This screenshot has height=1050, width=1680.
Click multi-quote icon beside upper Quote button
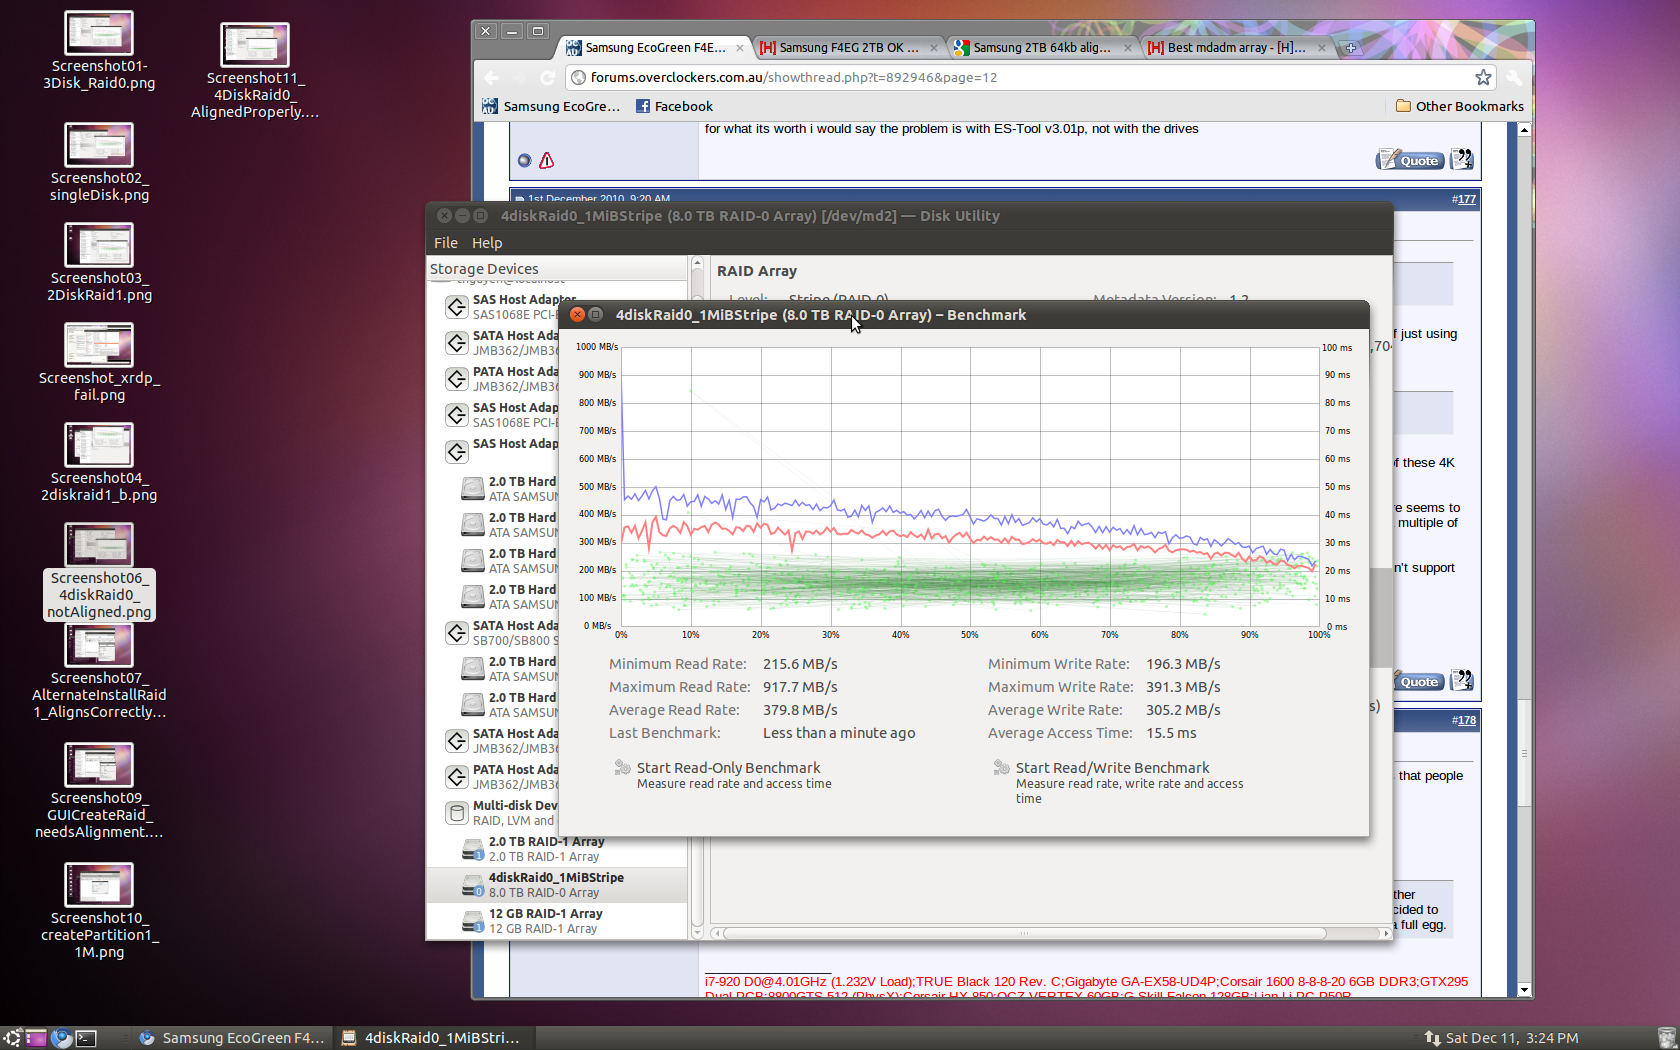(x=1462, y=159)
